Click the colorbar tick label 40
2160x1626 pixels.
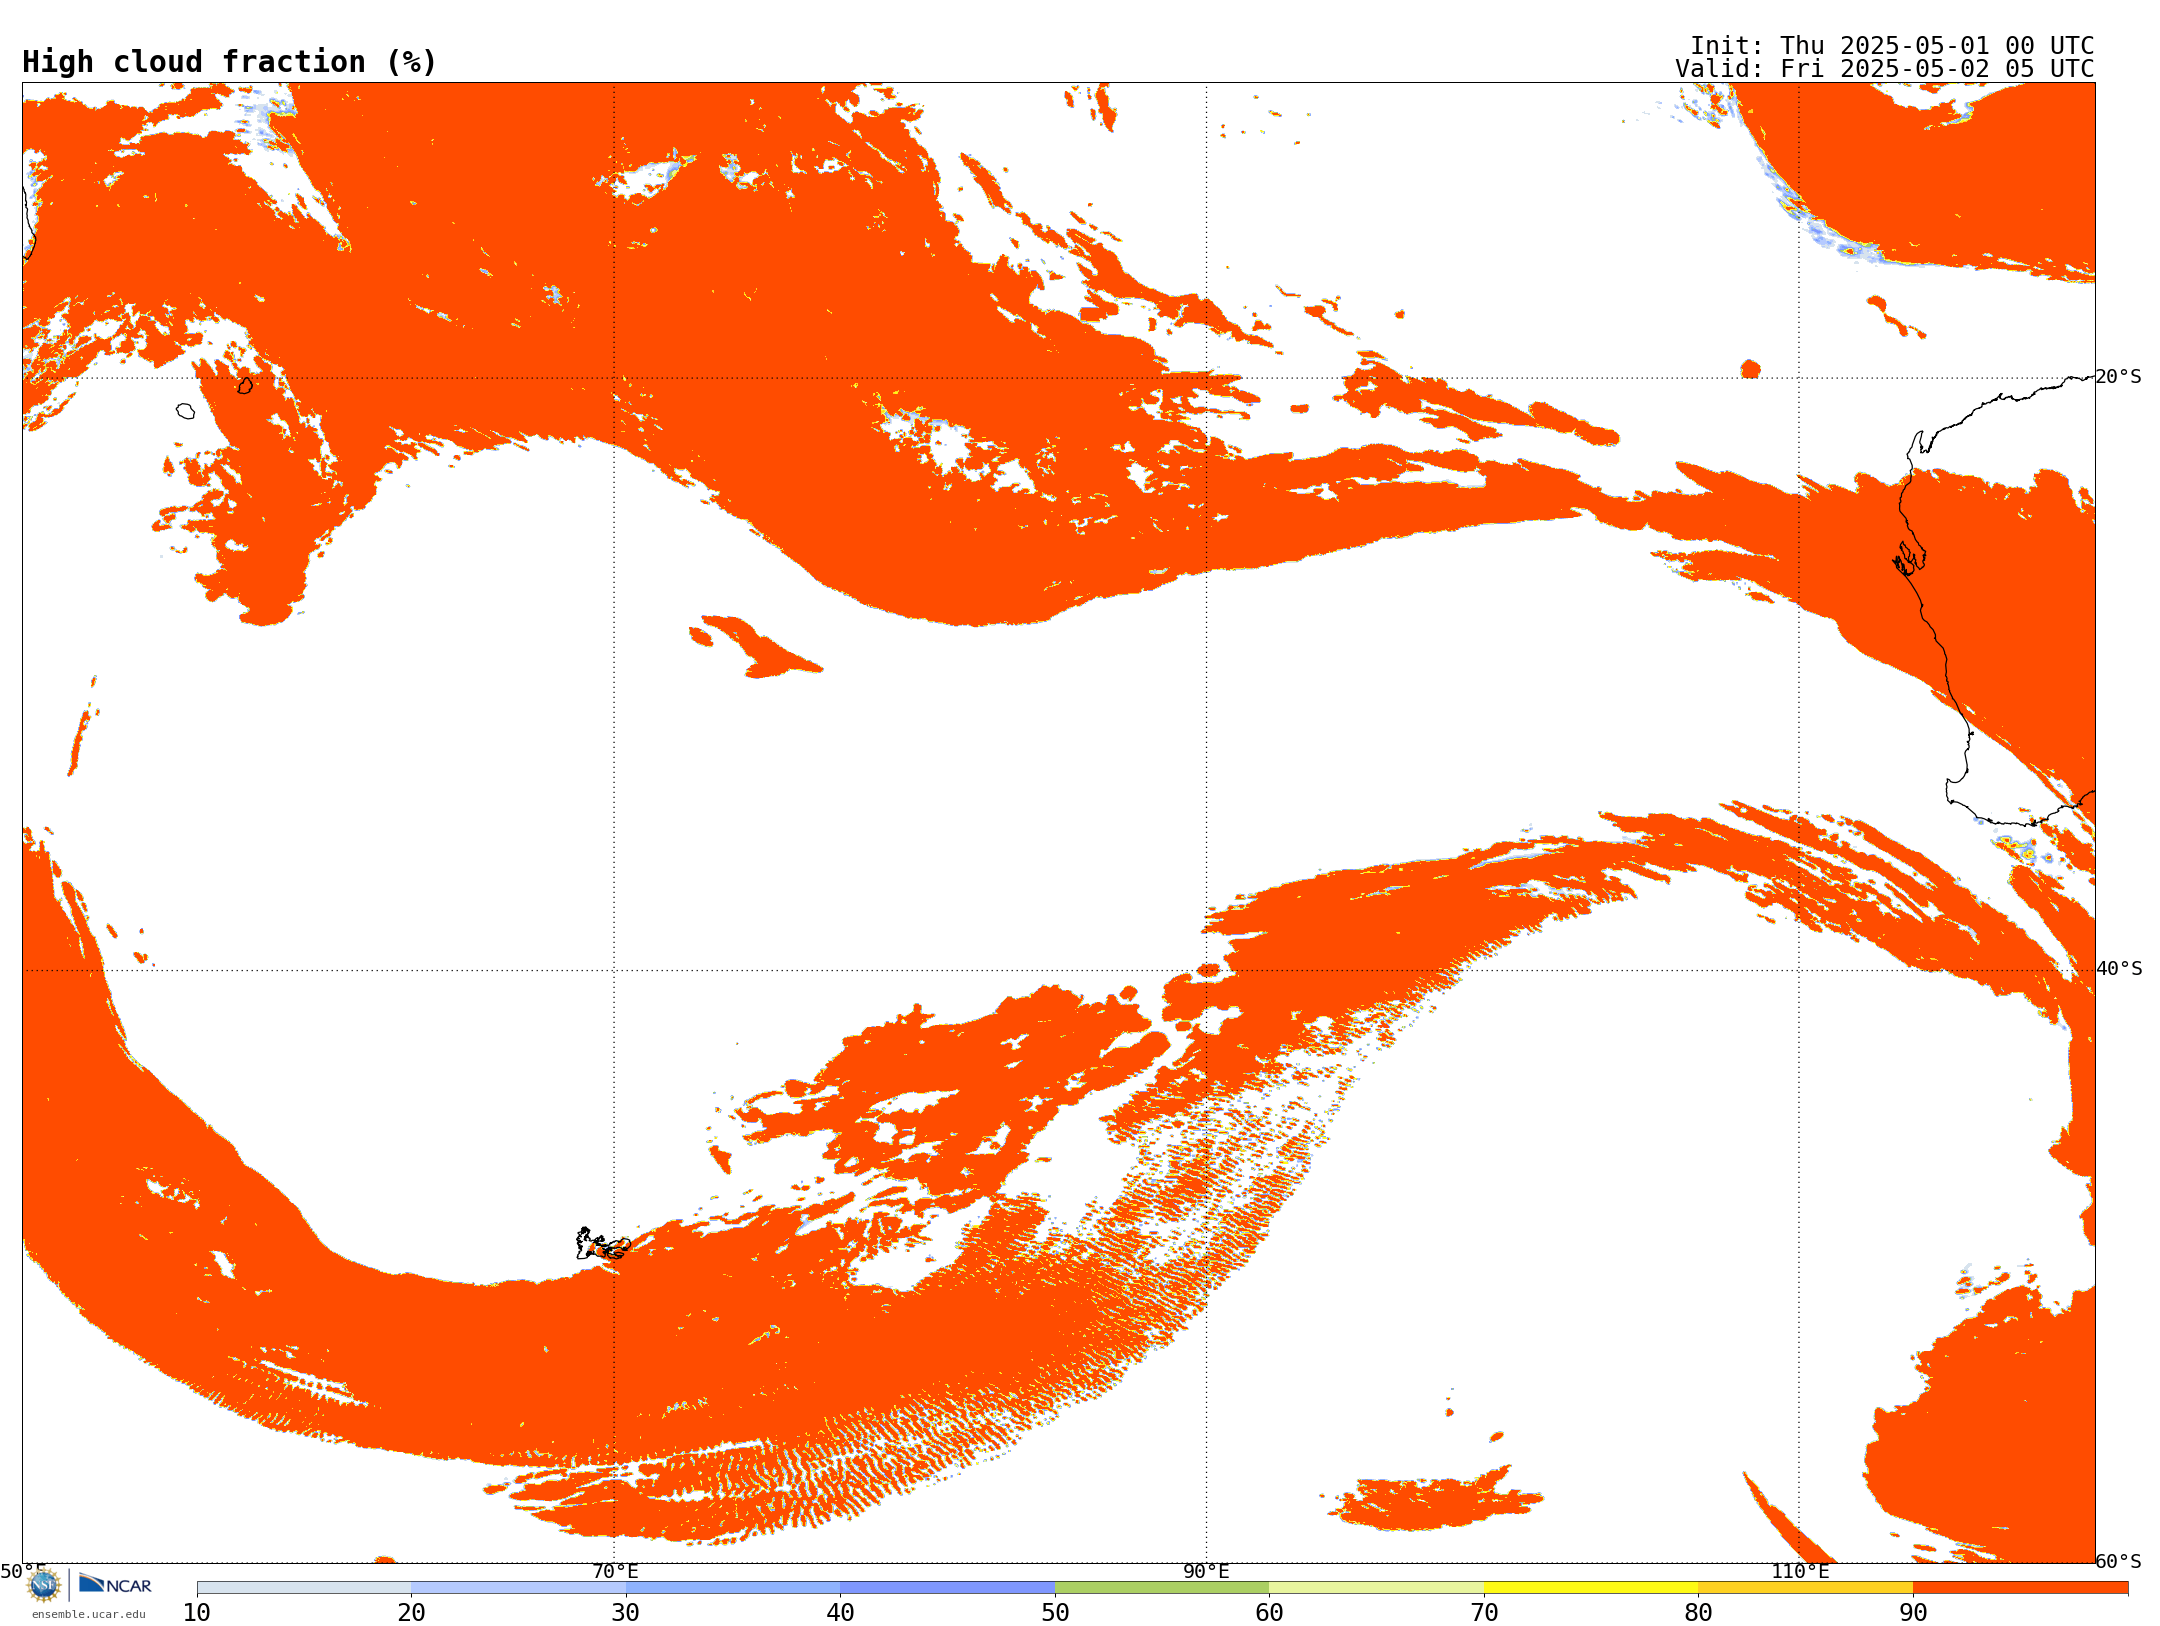[x=840, y=1612]
